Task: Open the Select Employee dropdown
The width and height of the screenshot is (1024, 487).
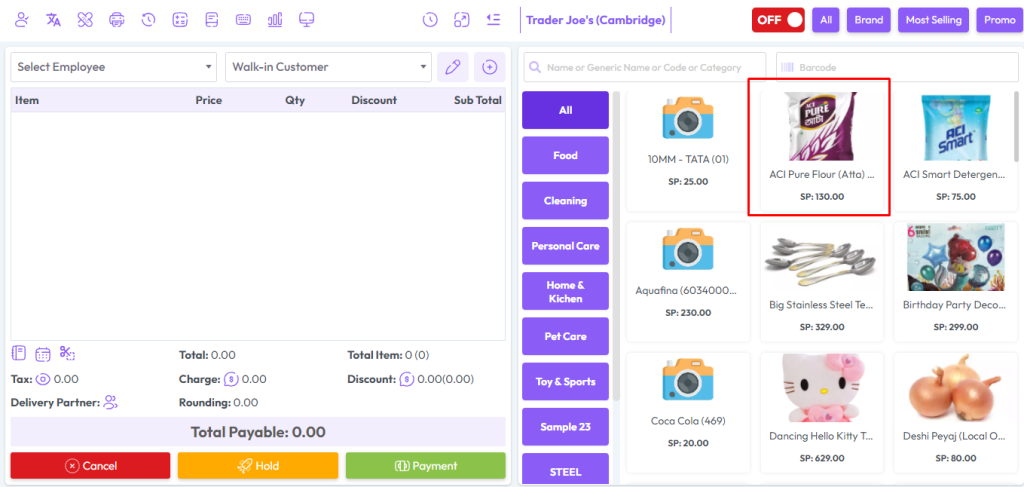Action: pyautogui.click(x=114, y=67)
